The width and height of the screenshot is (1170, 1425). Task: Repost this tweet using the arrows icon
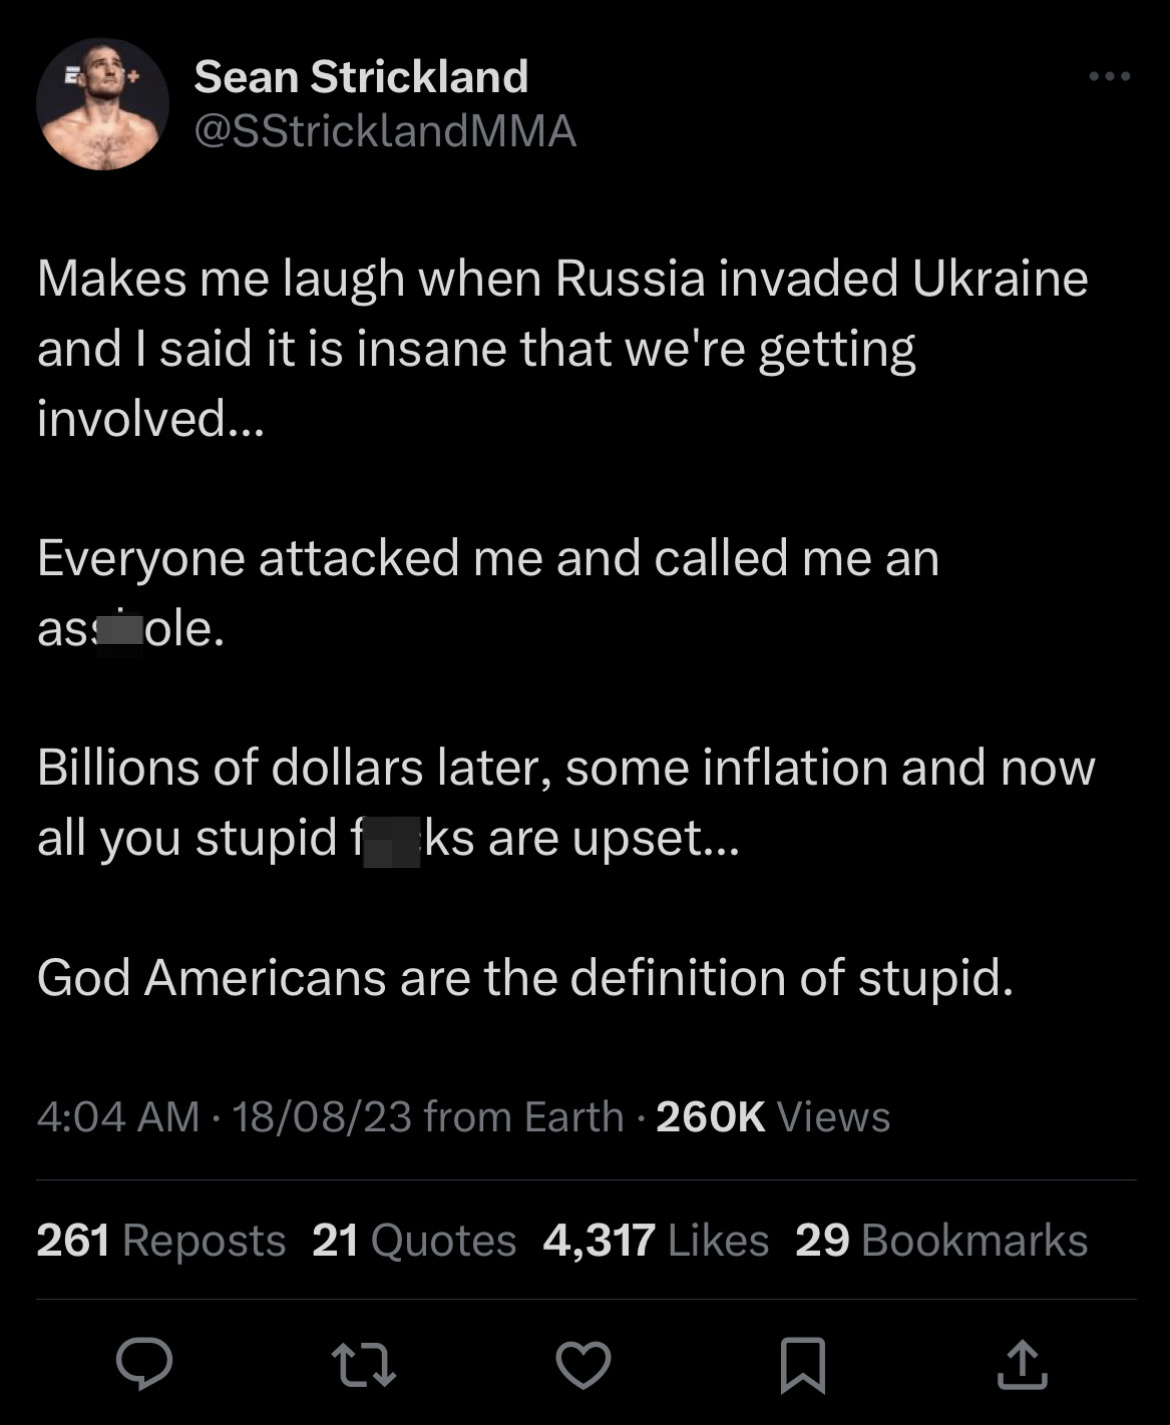(363, 1365)
